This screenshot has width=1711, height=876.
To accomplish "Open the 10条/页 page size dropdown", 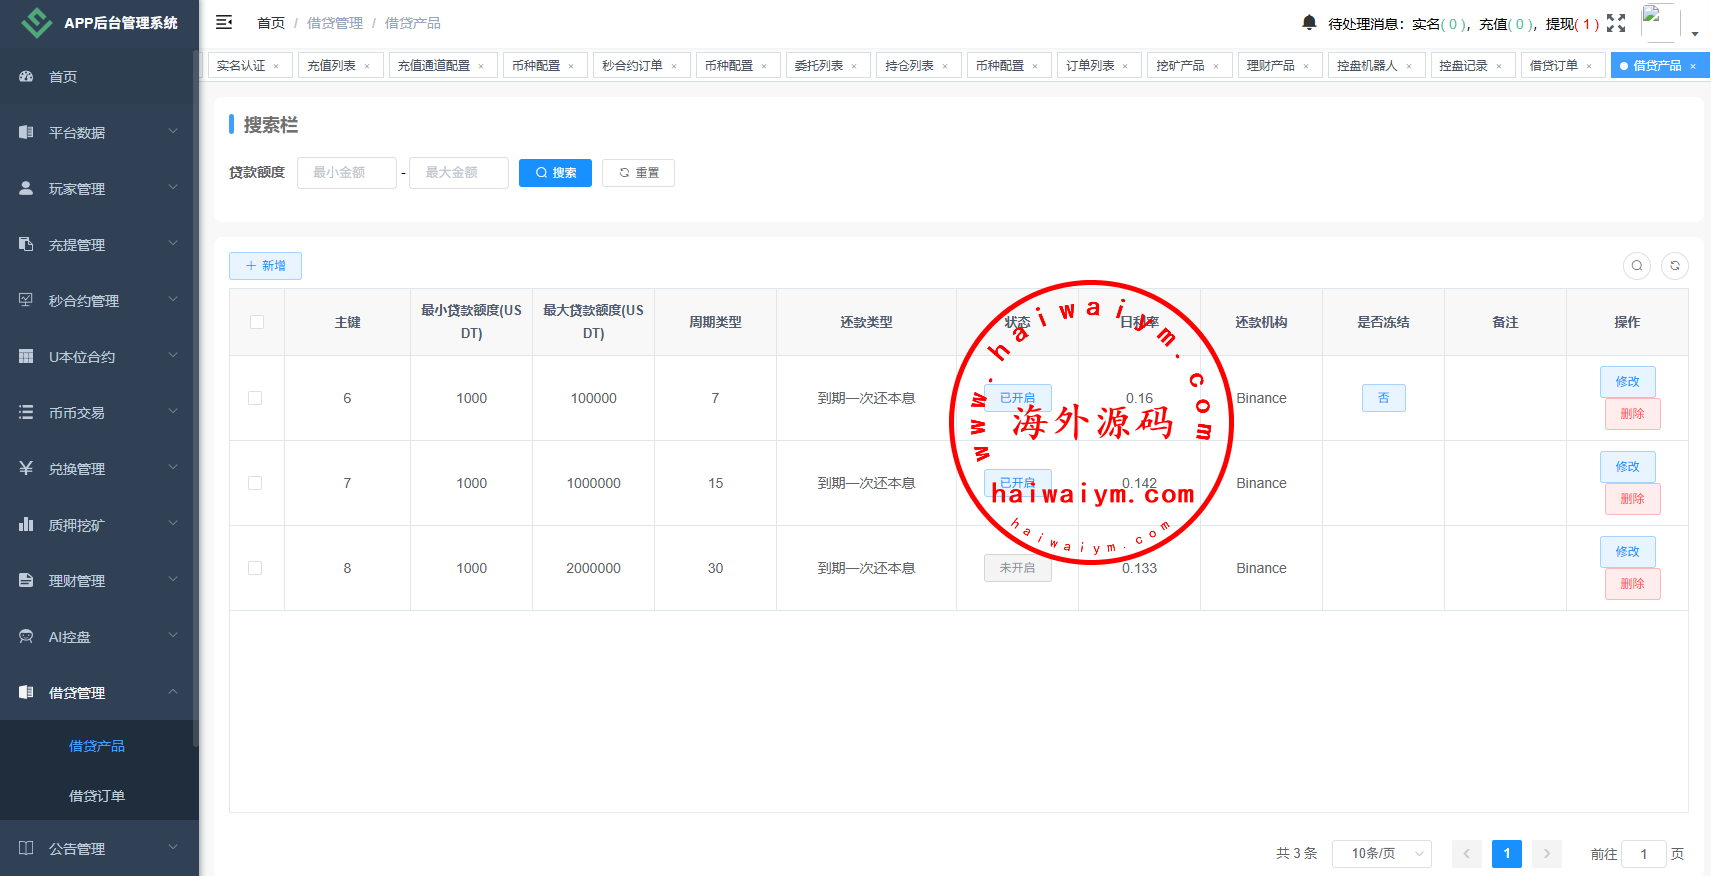I will pyautogui.click(x=1381, y=853).
